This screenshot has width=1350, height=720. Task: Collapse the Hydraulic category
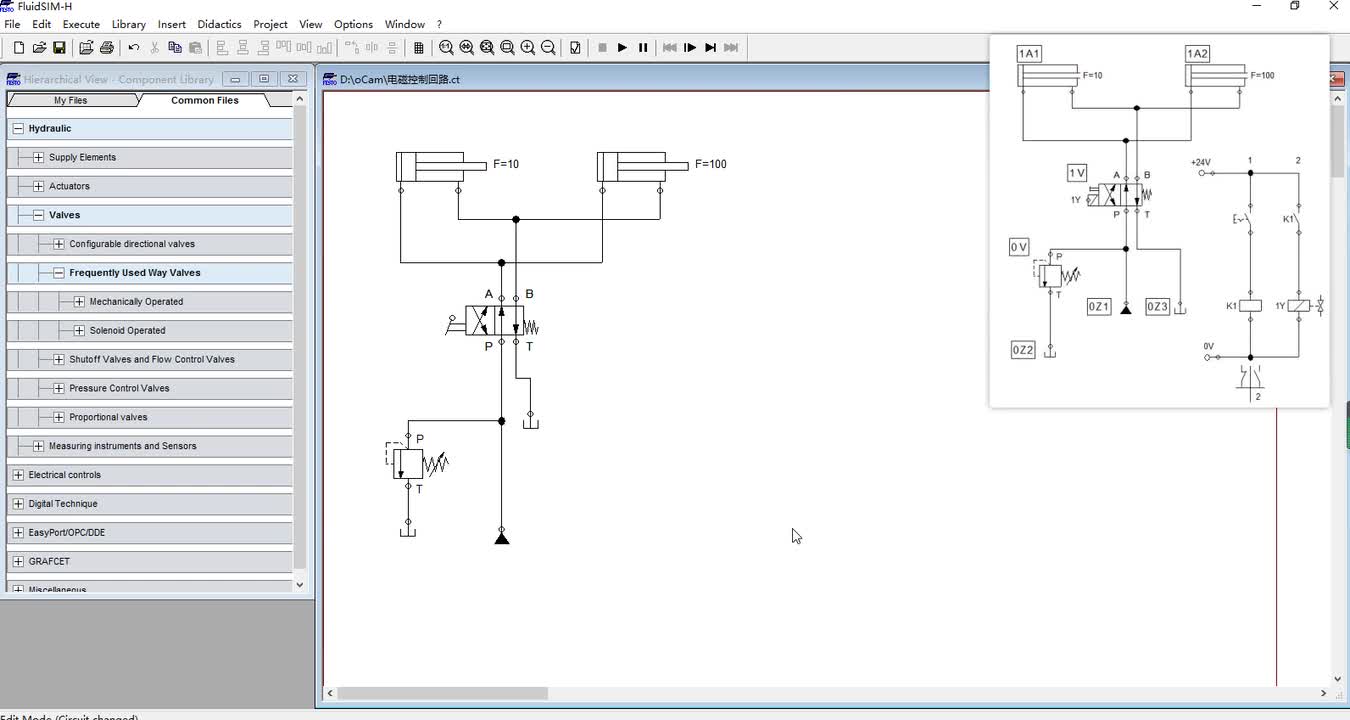click(18, 128)
